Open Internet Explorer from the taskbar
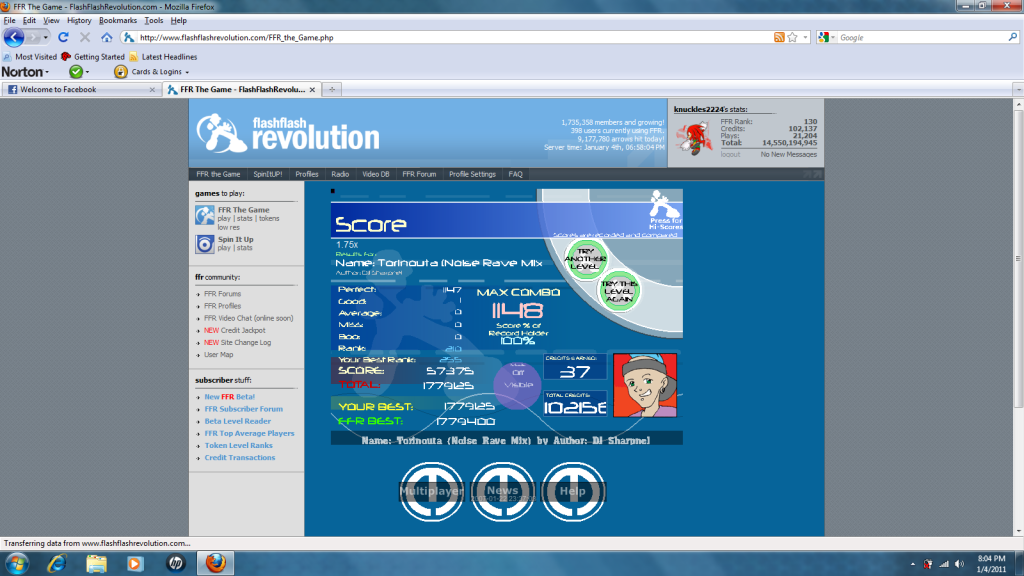Screen dimensions: 1024x576 (x=57, y=563)
